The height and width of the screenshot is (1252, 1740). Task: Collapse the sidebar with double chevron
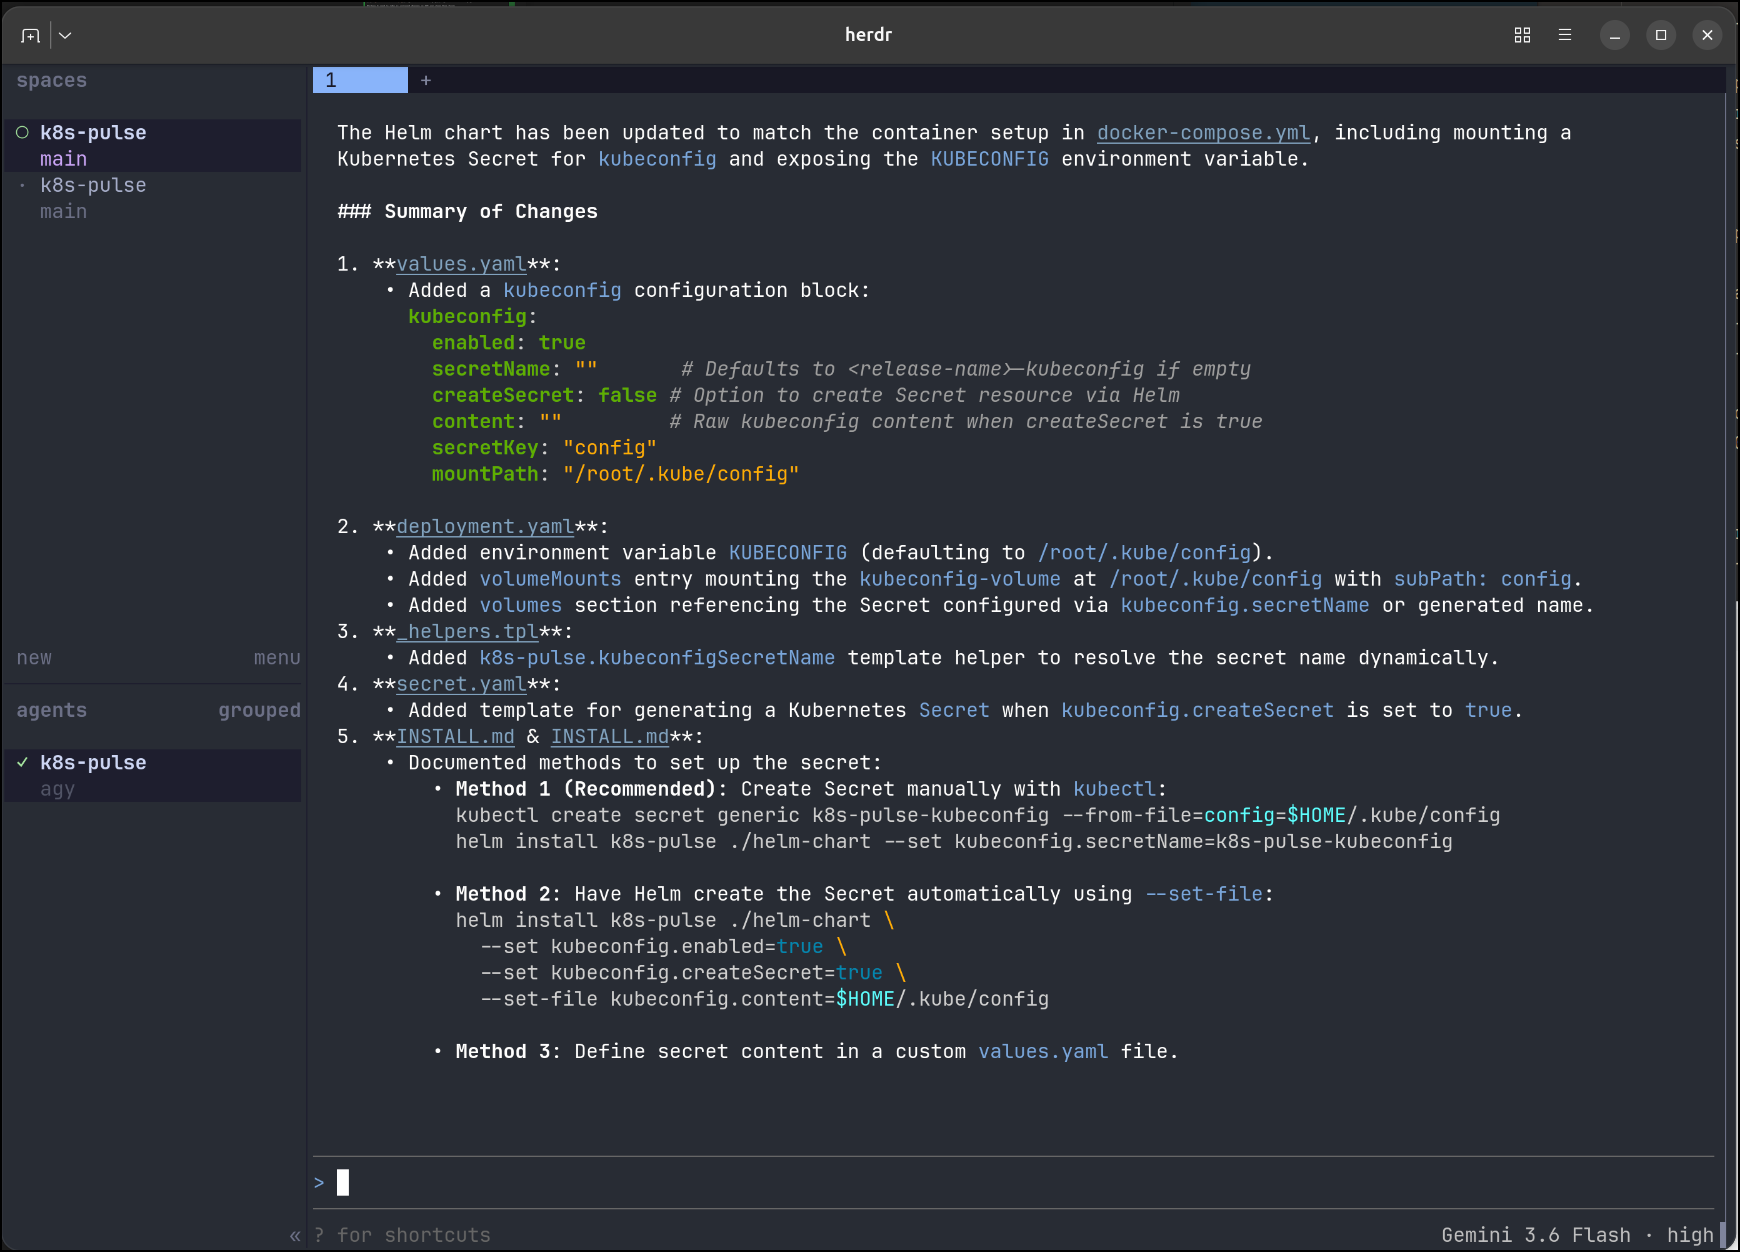click(295, 1236)
